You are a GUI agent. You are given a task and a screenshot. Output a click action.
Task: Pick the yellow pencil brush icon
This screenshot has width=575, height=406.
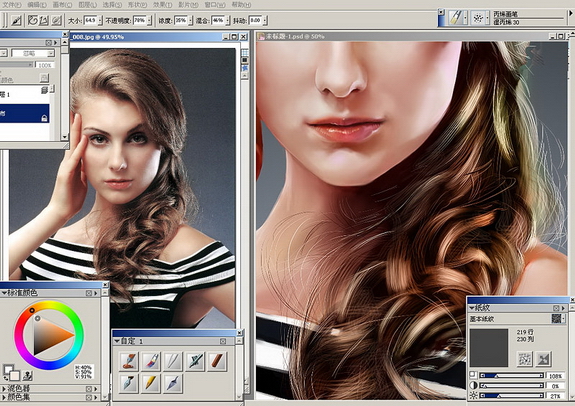pyautogui.click(x=151, y=383)
